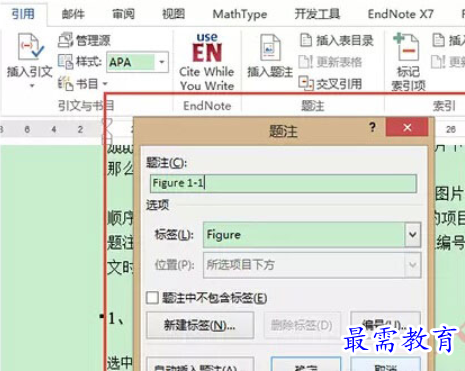The height and width of the screenshot is (371, 465).
Task: Expand the 插入引文 dropdown arrow
Action: tap(32, 86)
